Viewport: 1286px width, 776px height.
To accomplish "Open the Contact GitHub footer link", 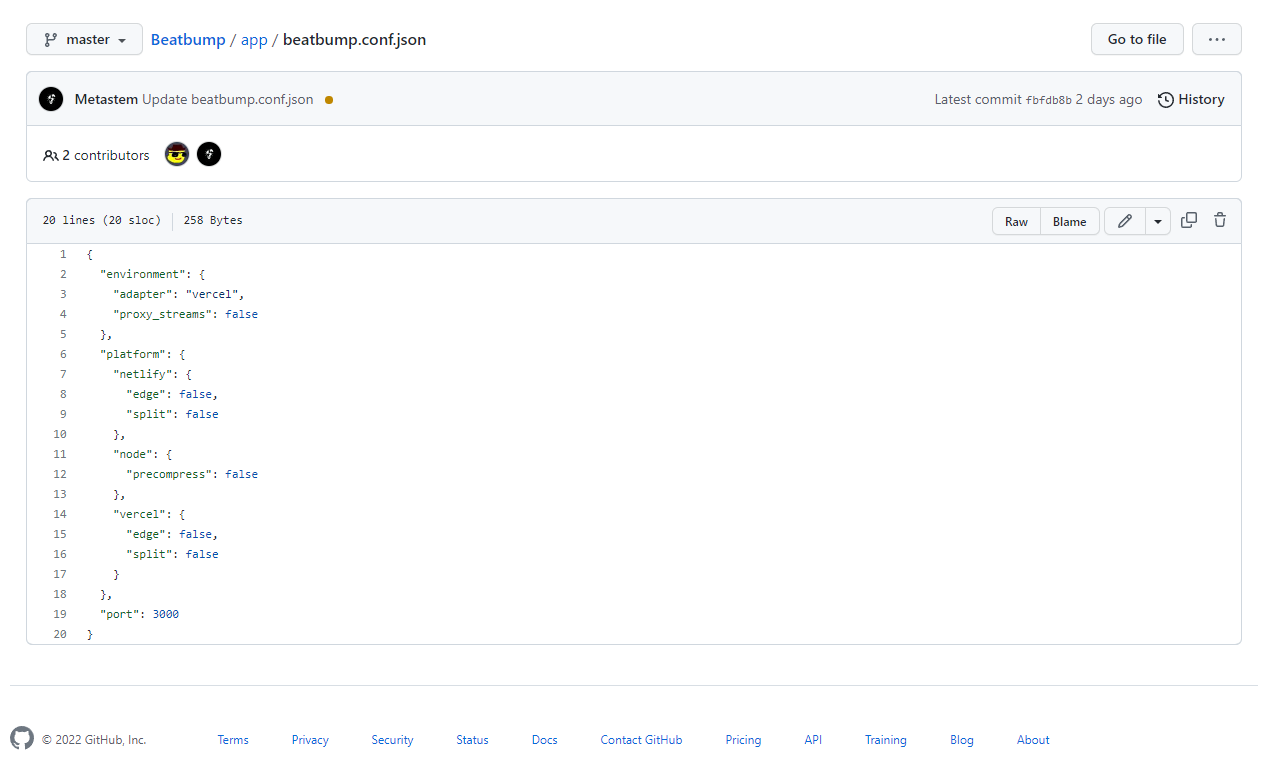I will (x=641, y=740).
